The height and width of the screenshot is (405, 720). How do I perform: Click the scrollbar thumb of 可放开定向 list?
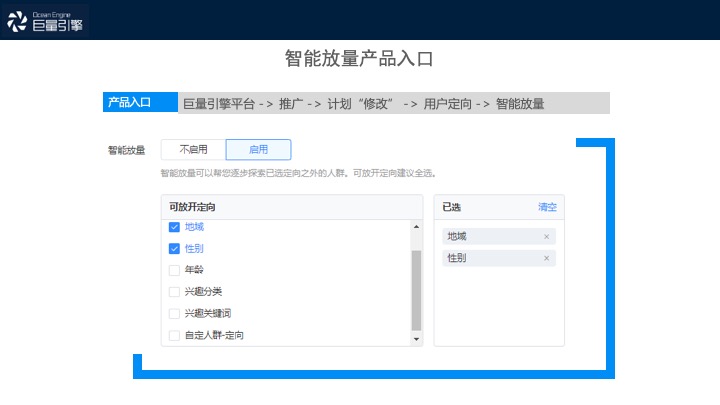pos(416,290)
